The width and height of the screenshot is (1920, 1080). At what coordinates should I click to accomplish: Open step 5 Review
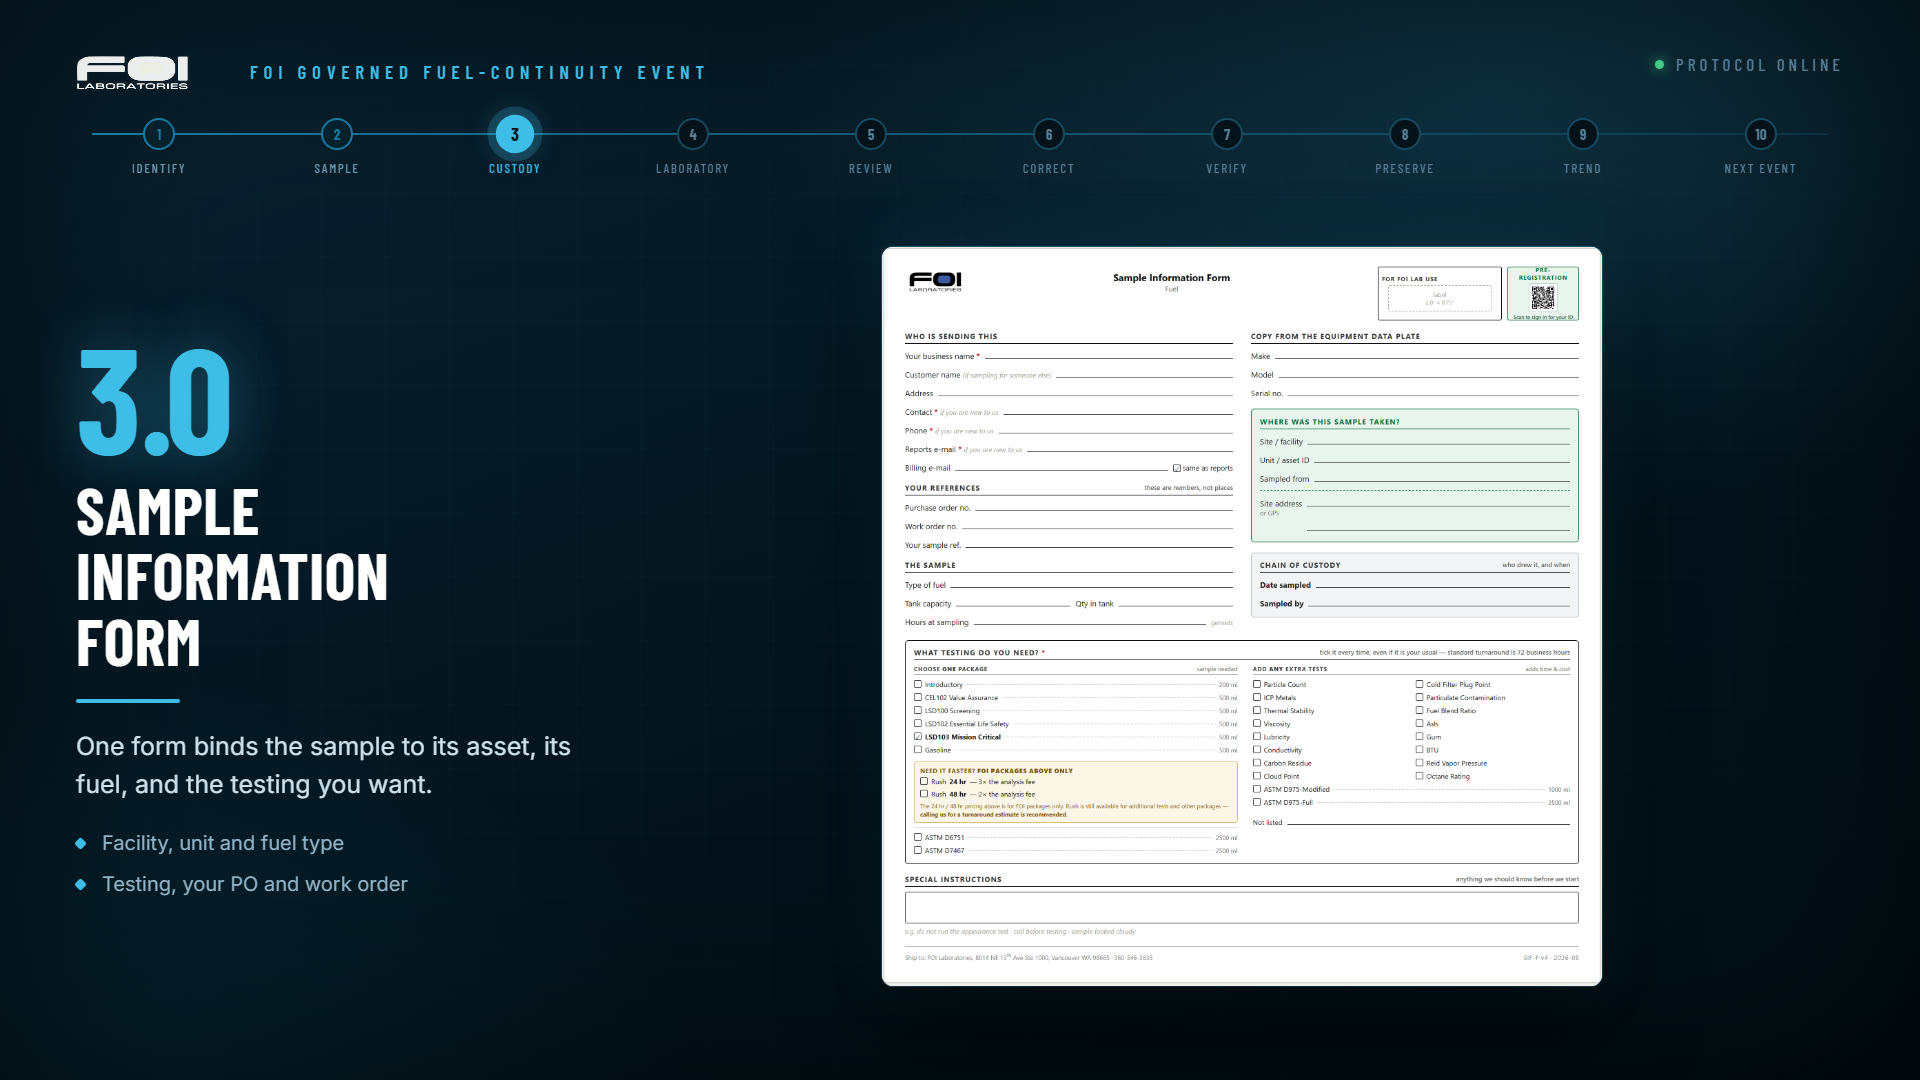(x=871, y=134)
